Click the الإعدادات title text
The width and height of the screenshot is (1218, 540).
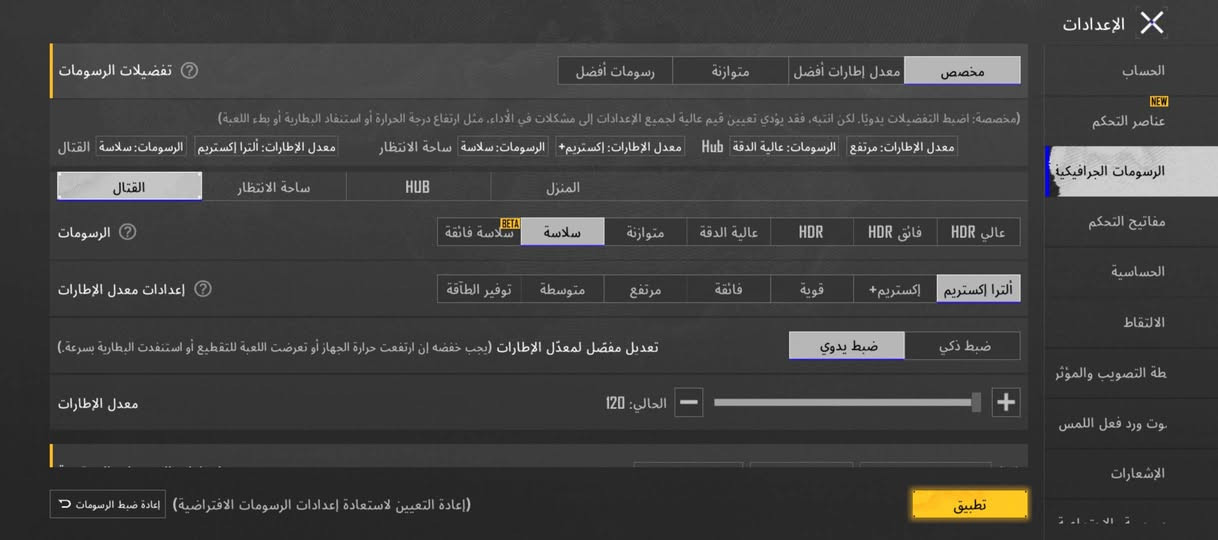[1093, 24]
